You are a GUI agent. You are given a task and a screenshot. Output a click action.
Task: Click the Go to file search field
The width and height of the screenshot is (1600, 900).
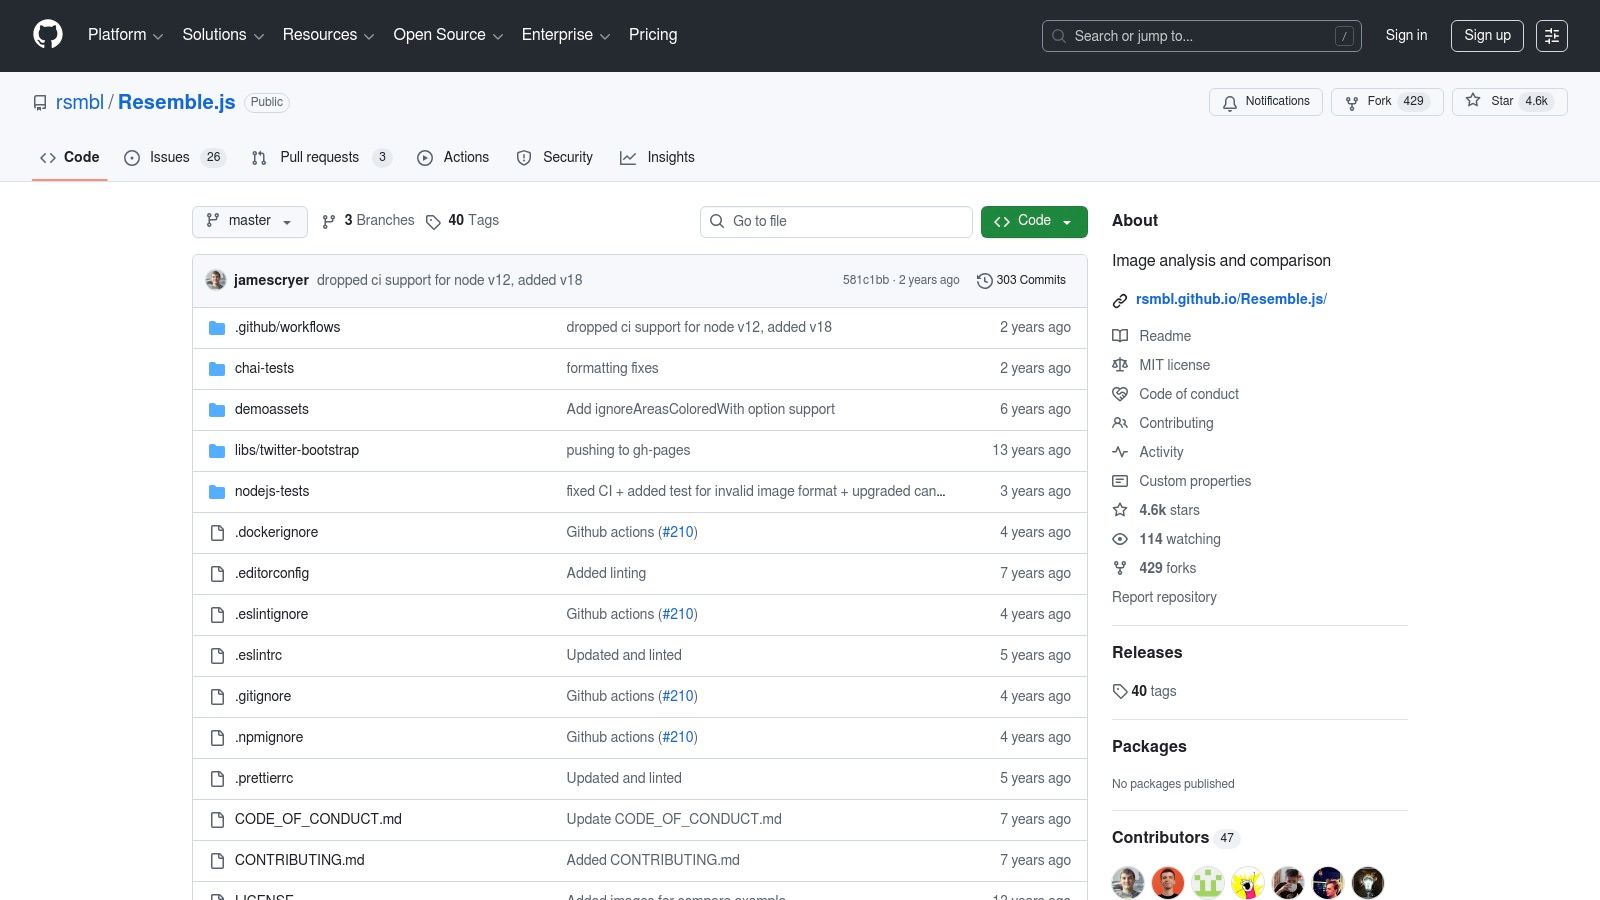point(836,221)
